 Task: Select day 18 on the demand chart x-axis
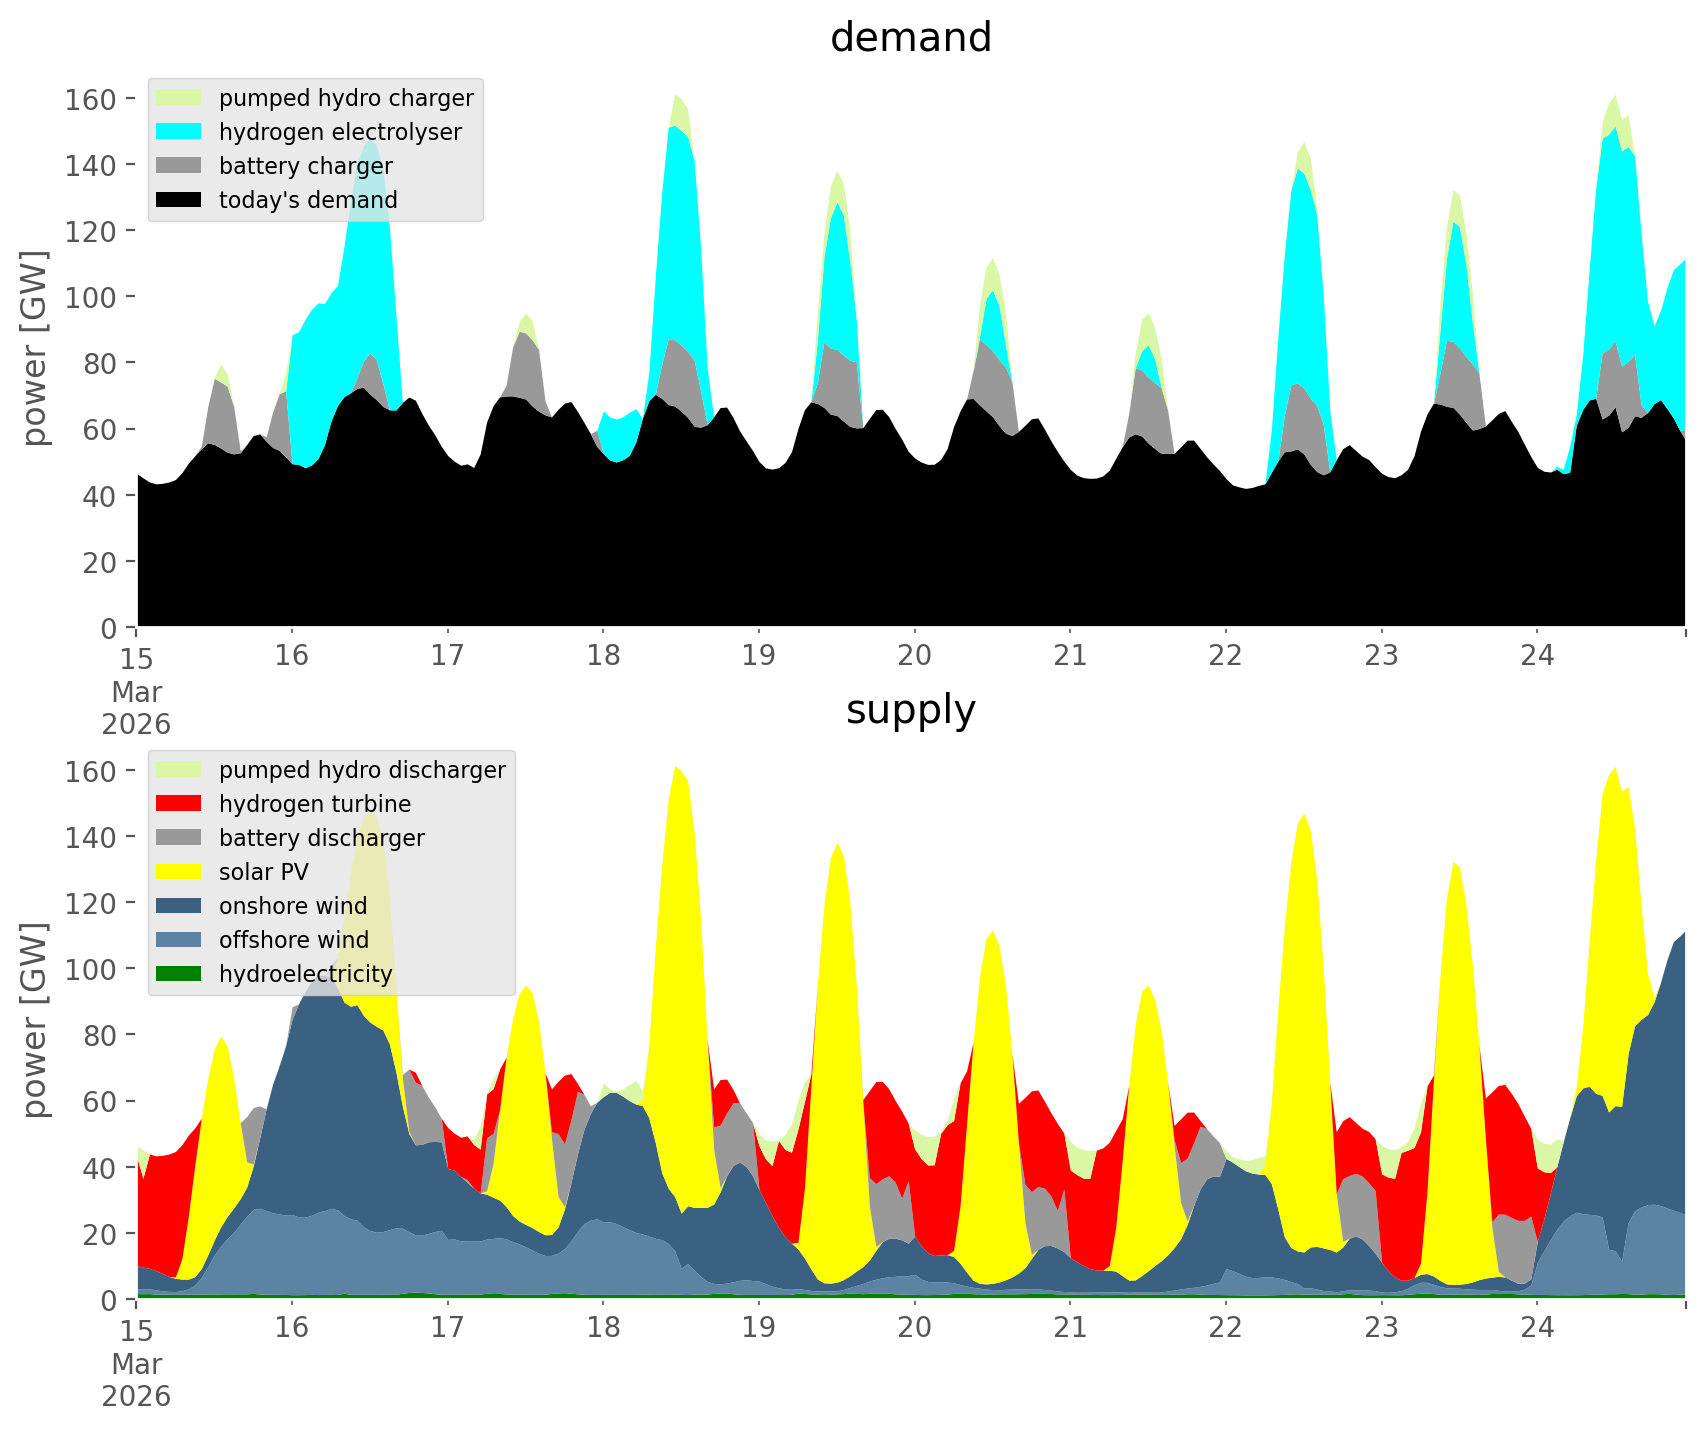click(603, 656)
